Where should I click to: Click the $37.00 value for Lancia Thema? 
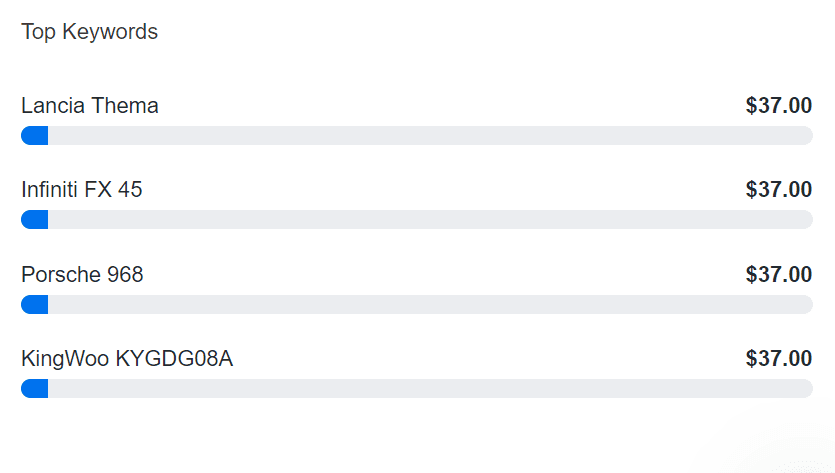778,106
